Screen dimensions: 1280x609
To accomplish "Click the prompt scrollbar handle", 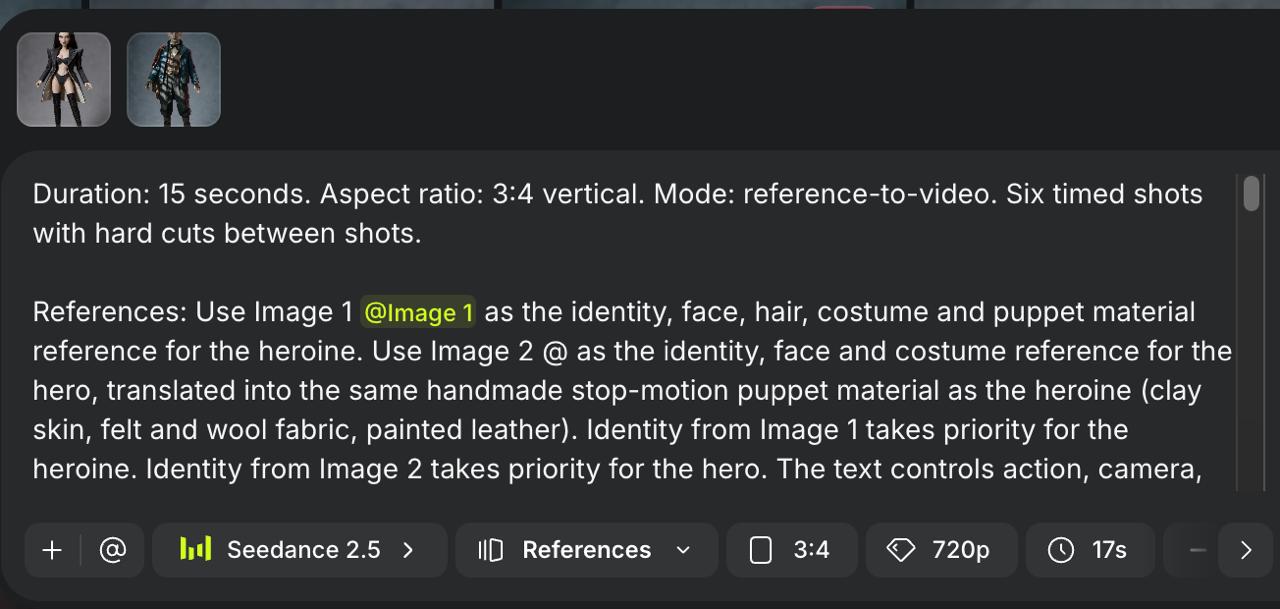I will tap(1251, 194).
